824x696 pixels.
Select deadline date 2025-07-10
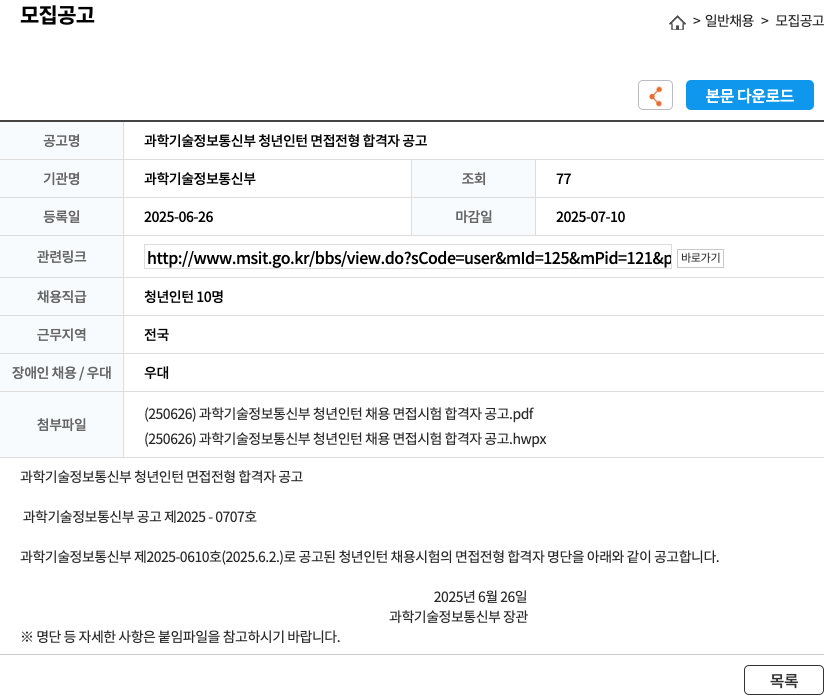click(x=591, y=217)
